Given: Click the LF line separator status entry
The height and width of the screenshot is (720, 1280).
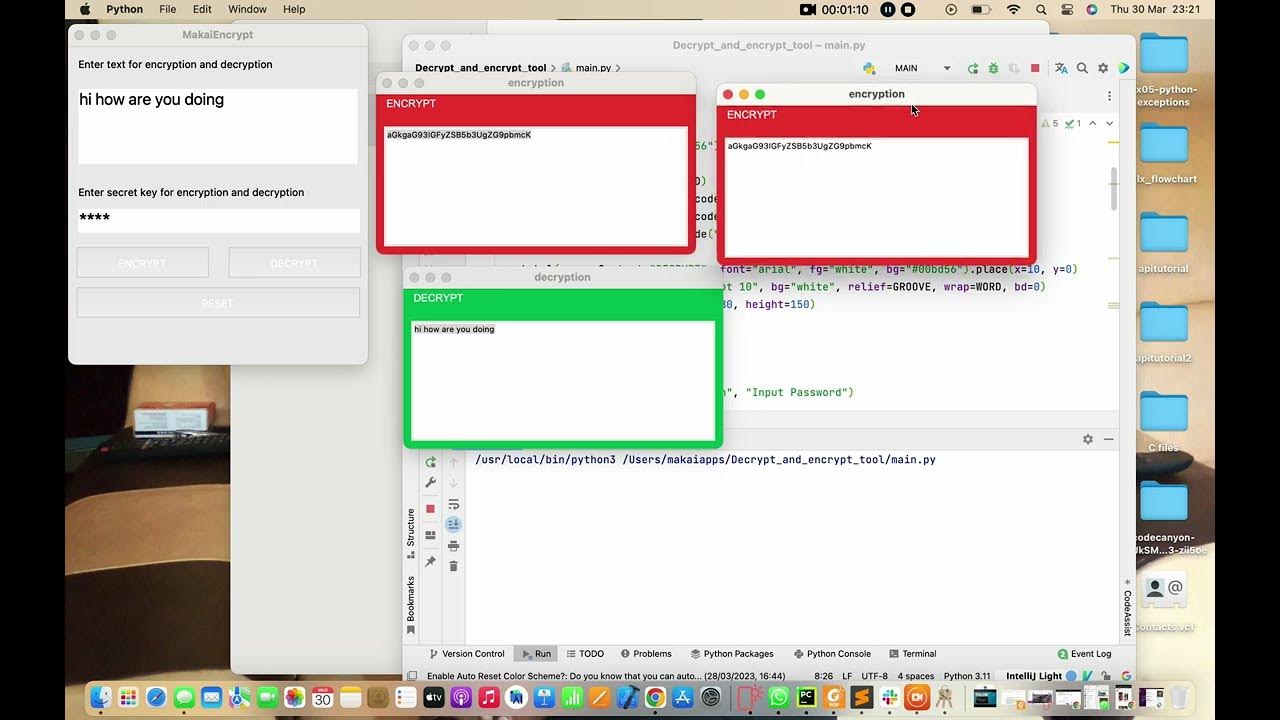Looking at the screenshot, I should [x=847, y=676].
